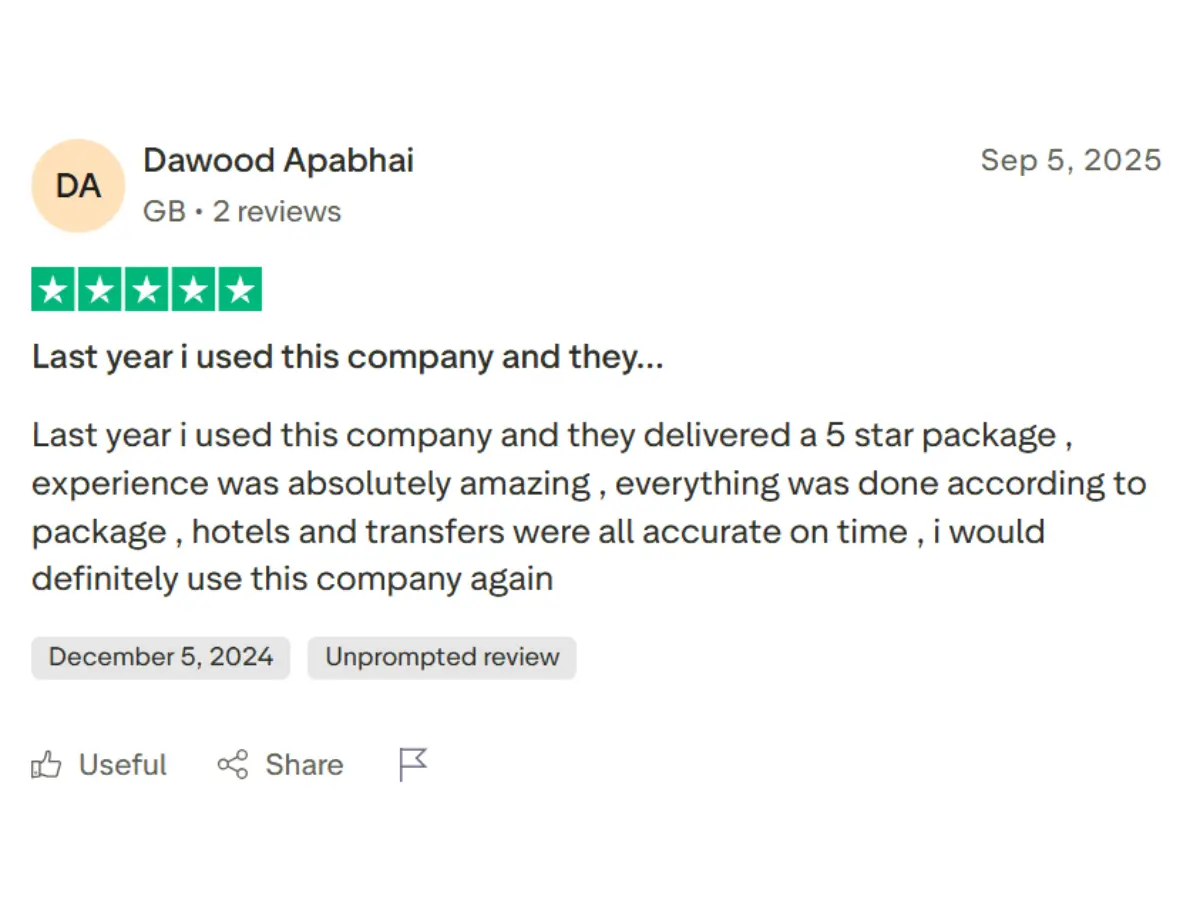Click the fourth green star
The height and width of the screenshot is (900, 1200).
(x=193, y=290)
